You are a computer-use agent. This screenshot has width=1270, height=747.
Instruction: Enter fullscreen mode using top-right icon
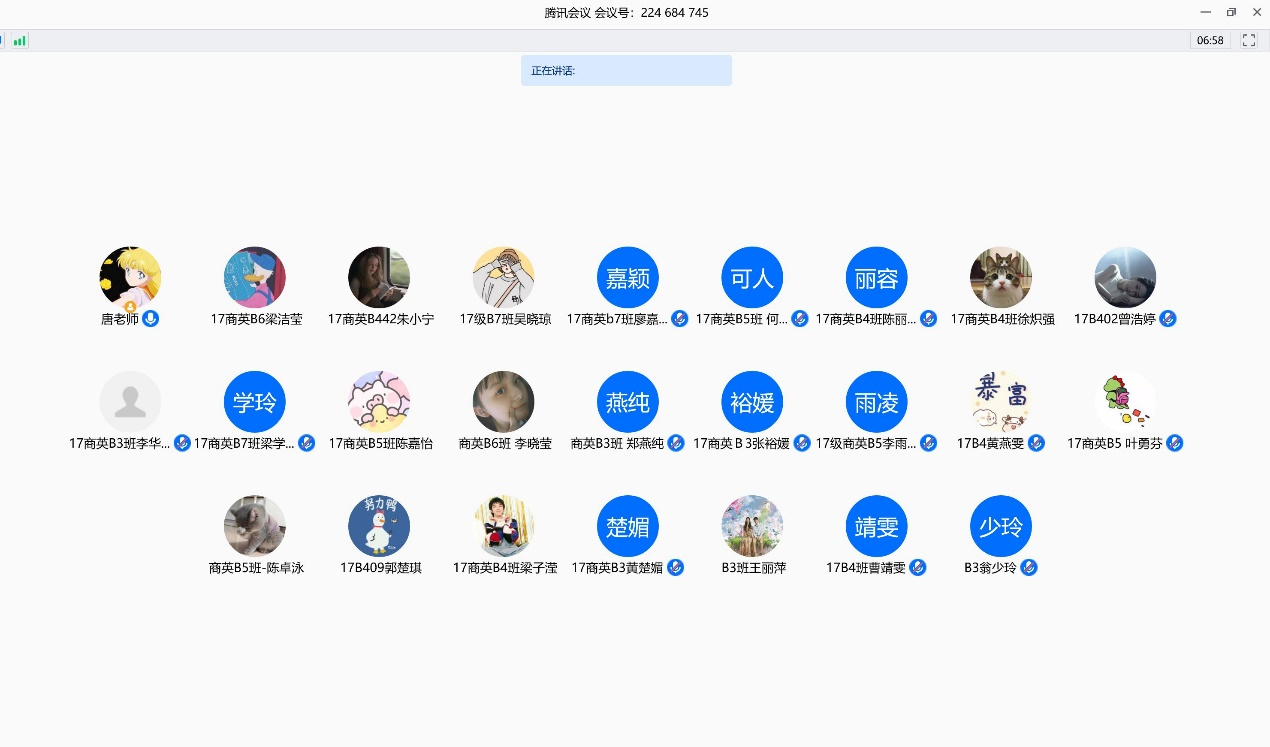point(1248,41)
